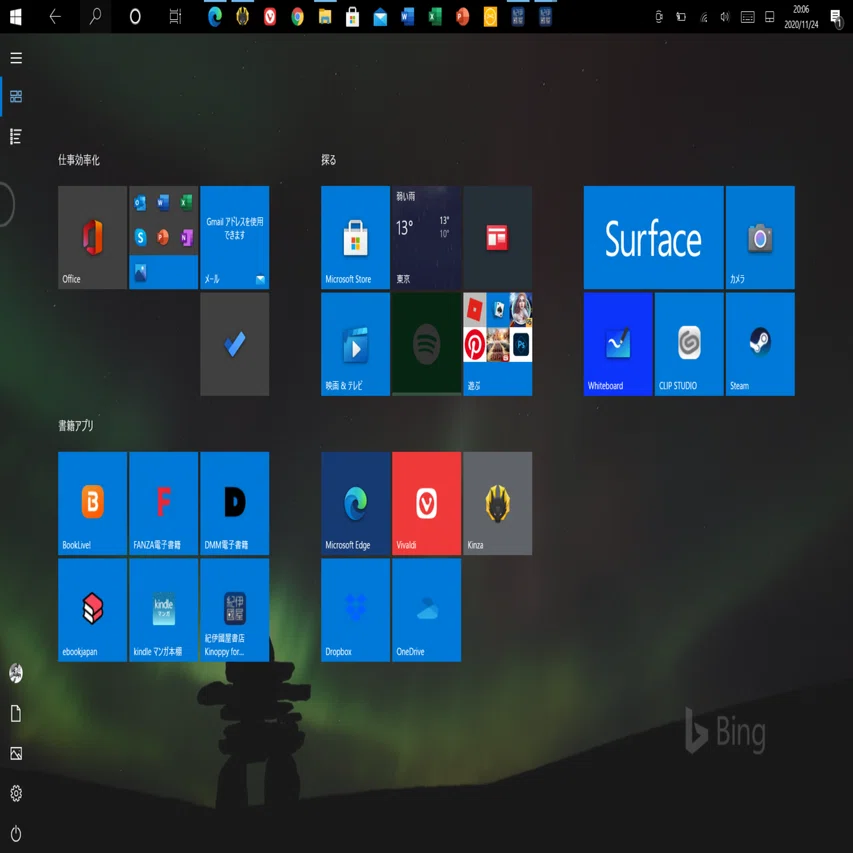Open Word from the taskbar
The height and width of the screenshot is (853, 853).
click(407, 17)
